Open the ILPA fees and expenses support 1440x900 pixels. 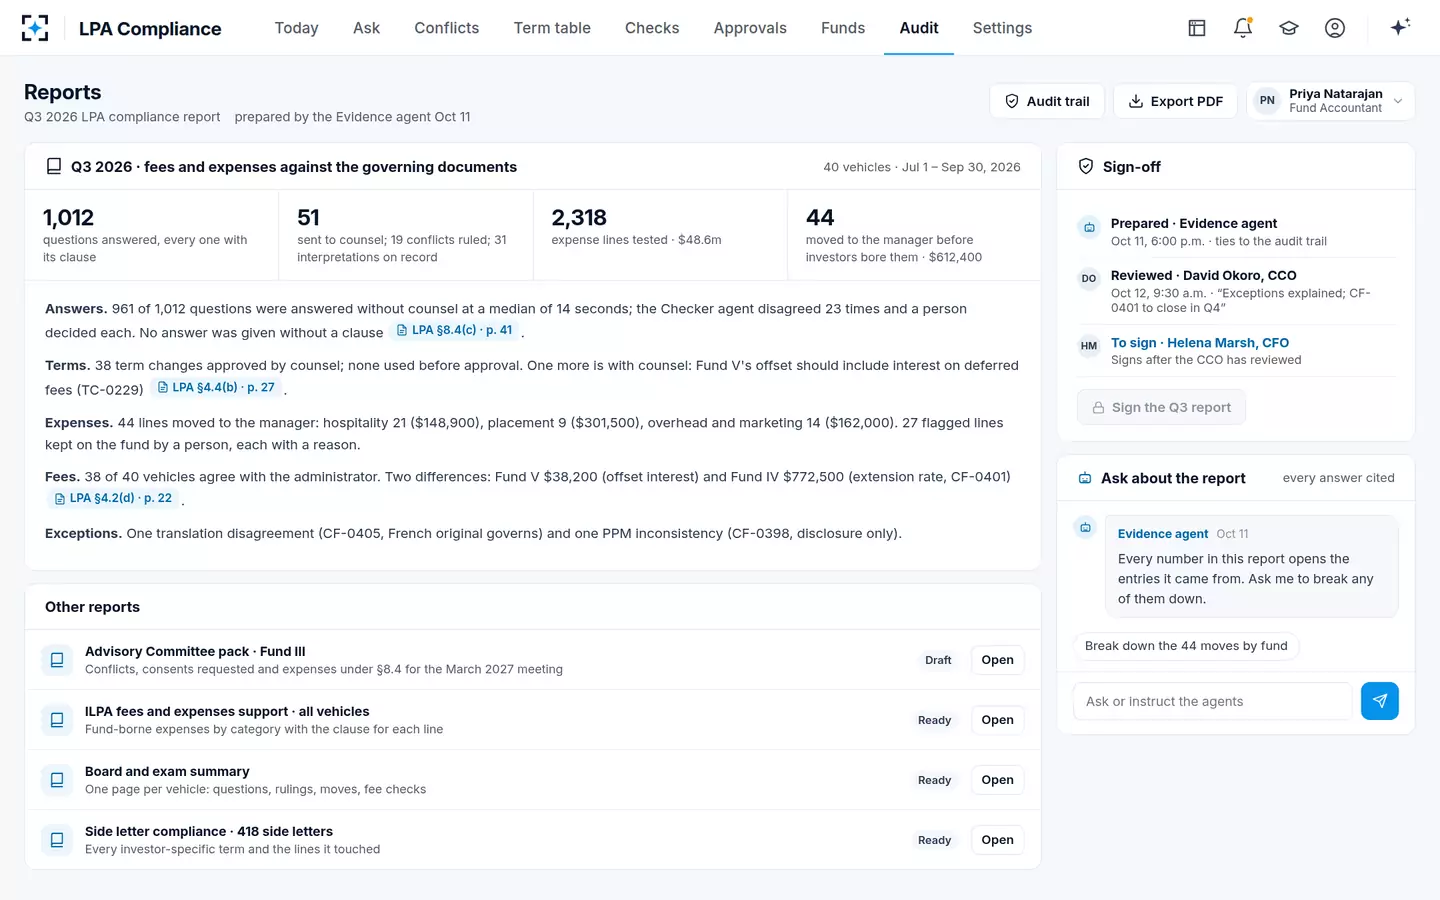tap(997, 720)
